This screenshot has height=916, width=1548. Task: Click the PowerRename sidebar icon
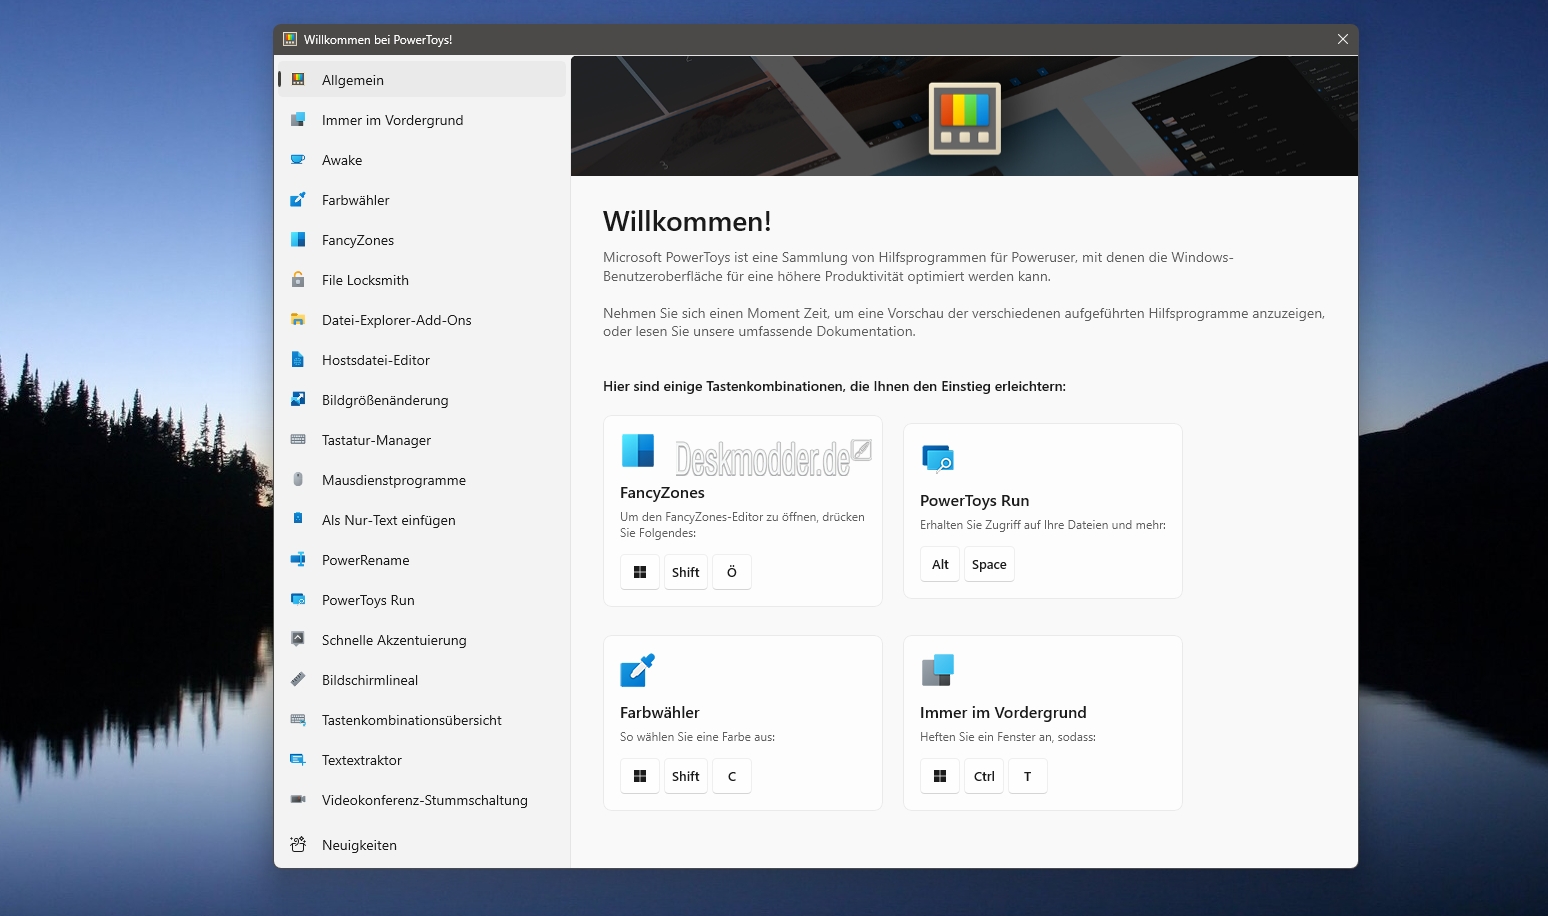pos(298,559)
